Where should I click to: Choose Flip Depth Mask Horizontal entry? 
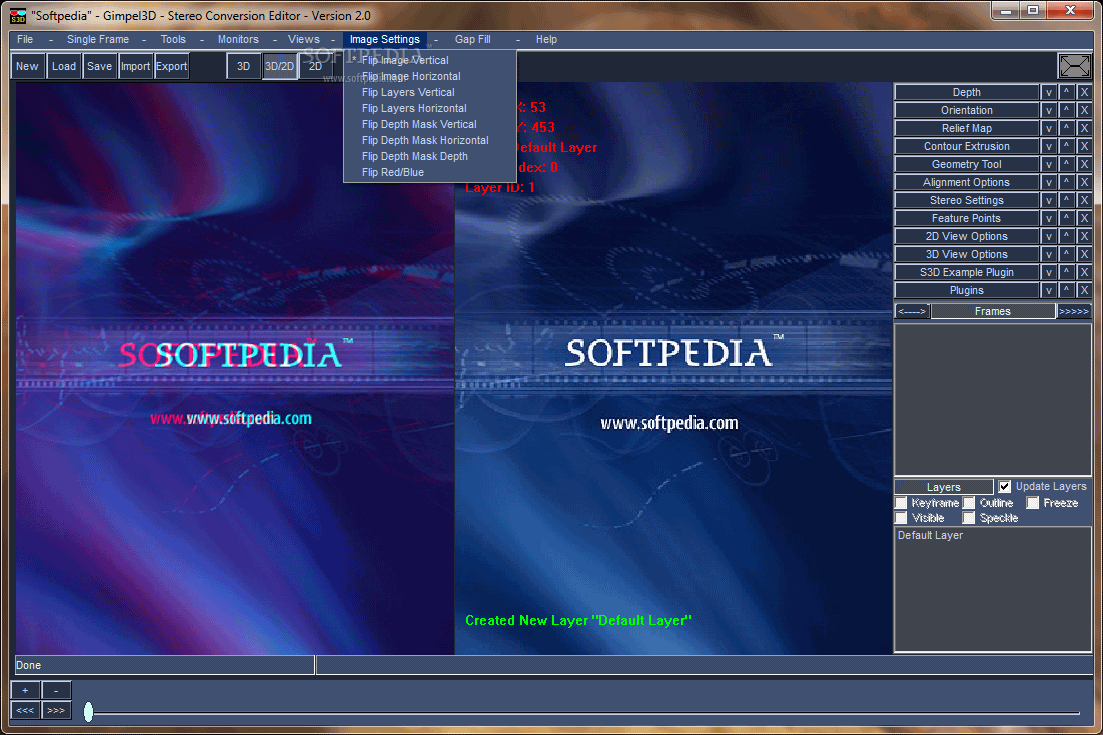coord(425,140)
